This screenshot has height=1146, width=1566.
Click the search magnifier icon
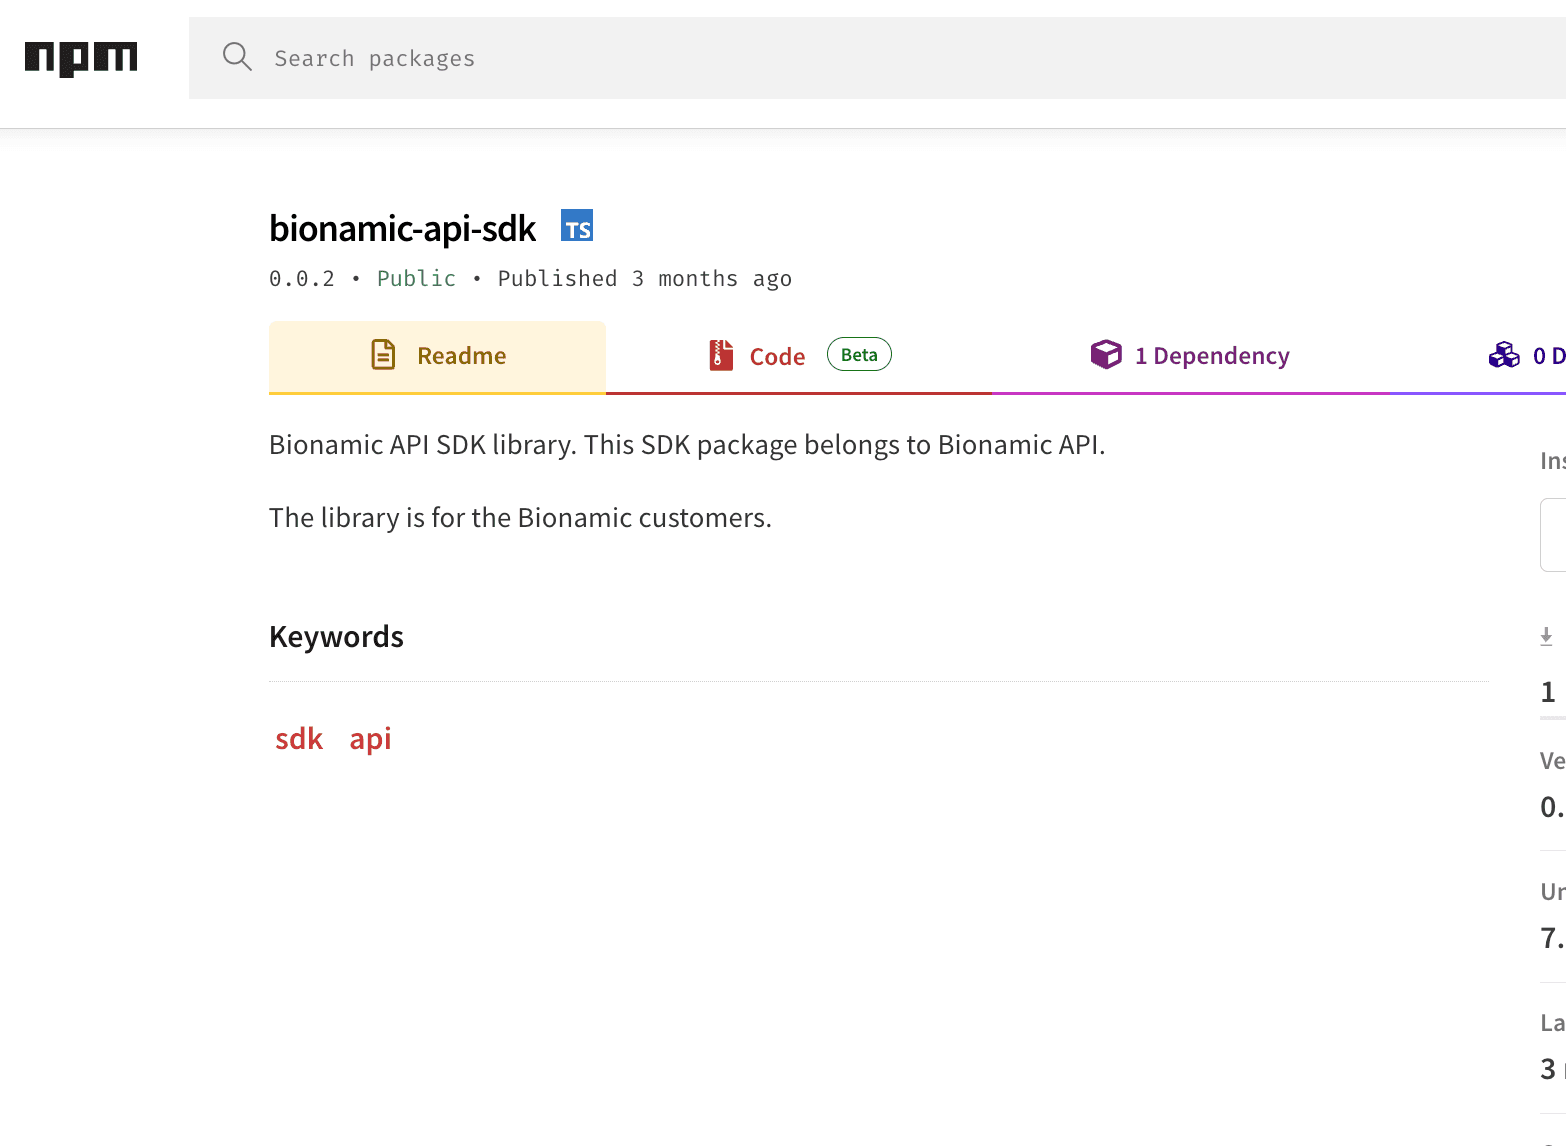237,57
